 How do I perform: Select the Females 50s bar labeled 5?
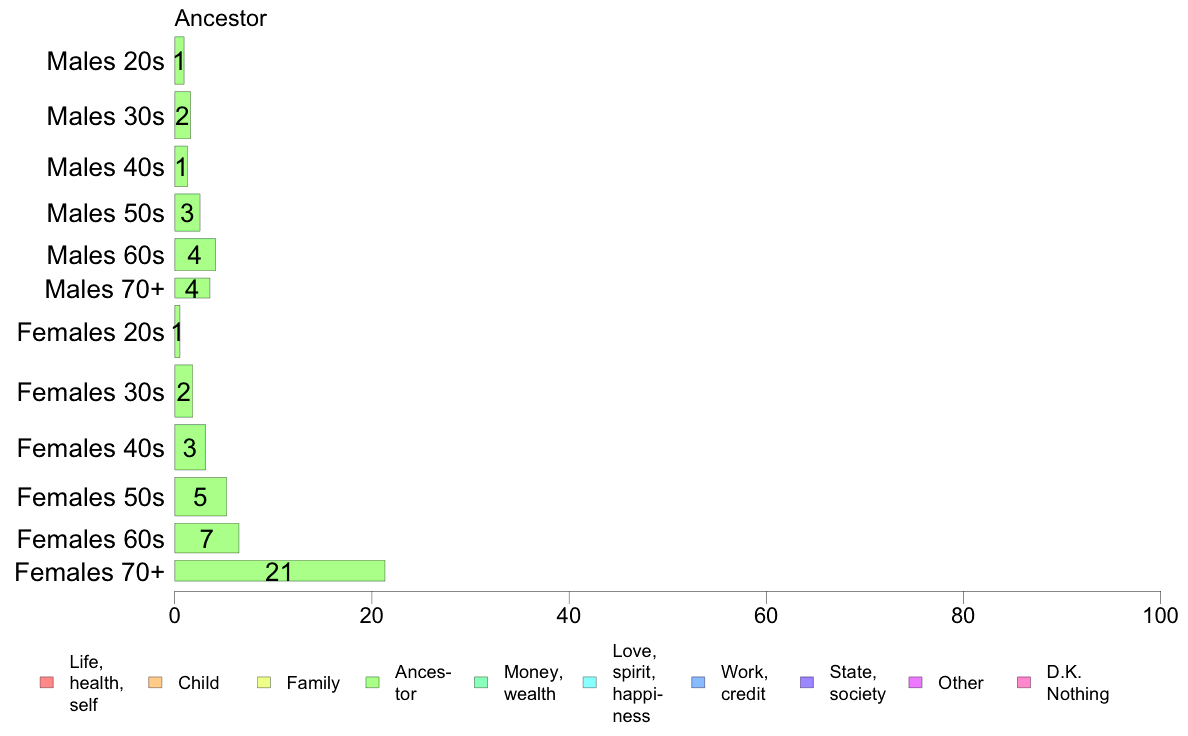(201, 496)
